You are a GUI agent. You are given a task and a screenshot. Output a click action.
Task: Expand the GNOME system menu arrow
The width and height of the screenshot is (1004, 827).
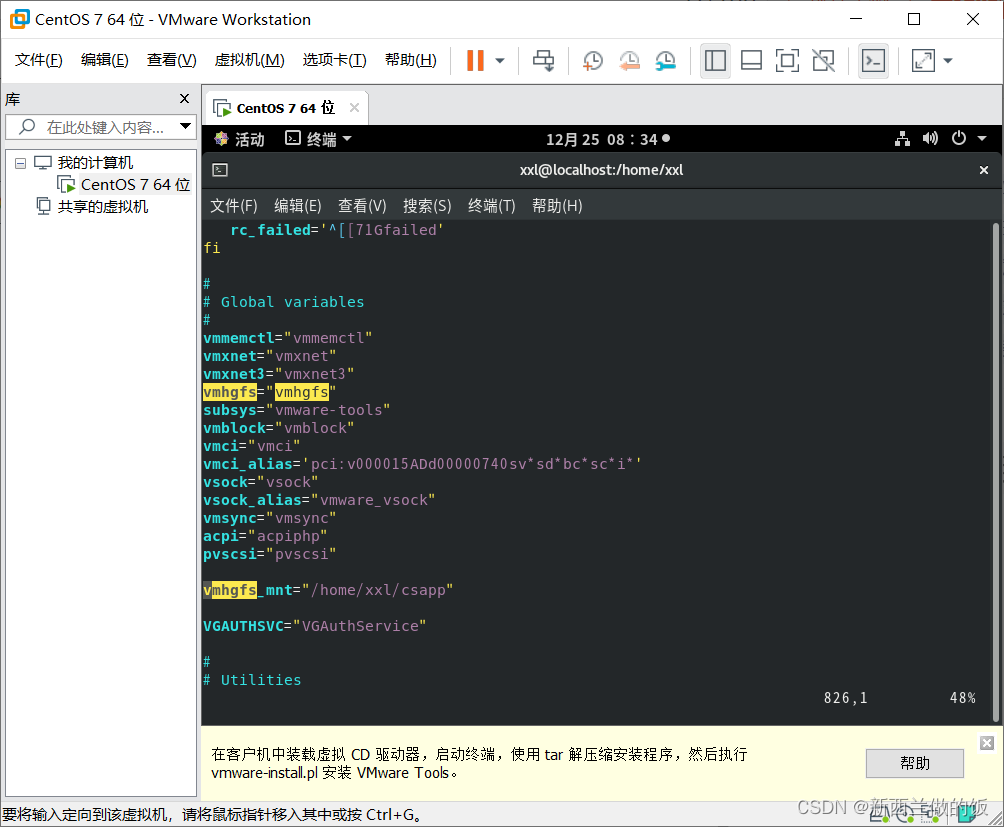point(982,138)
